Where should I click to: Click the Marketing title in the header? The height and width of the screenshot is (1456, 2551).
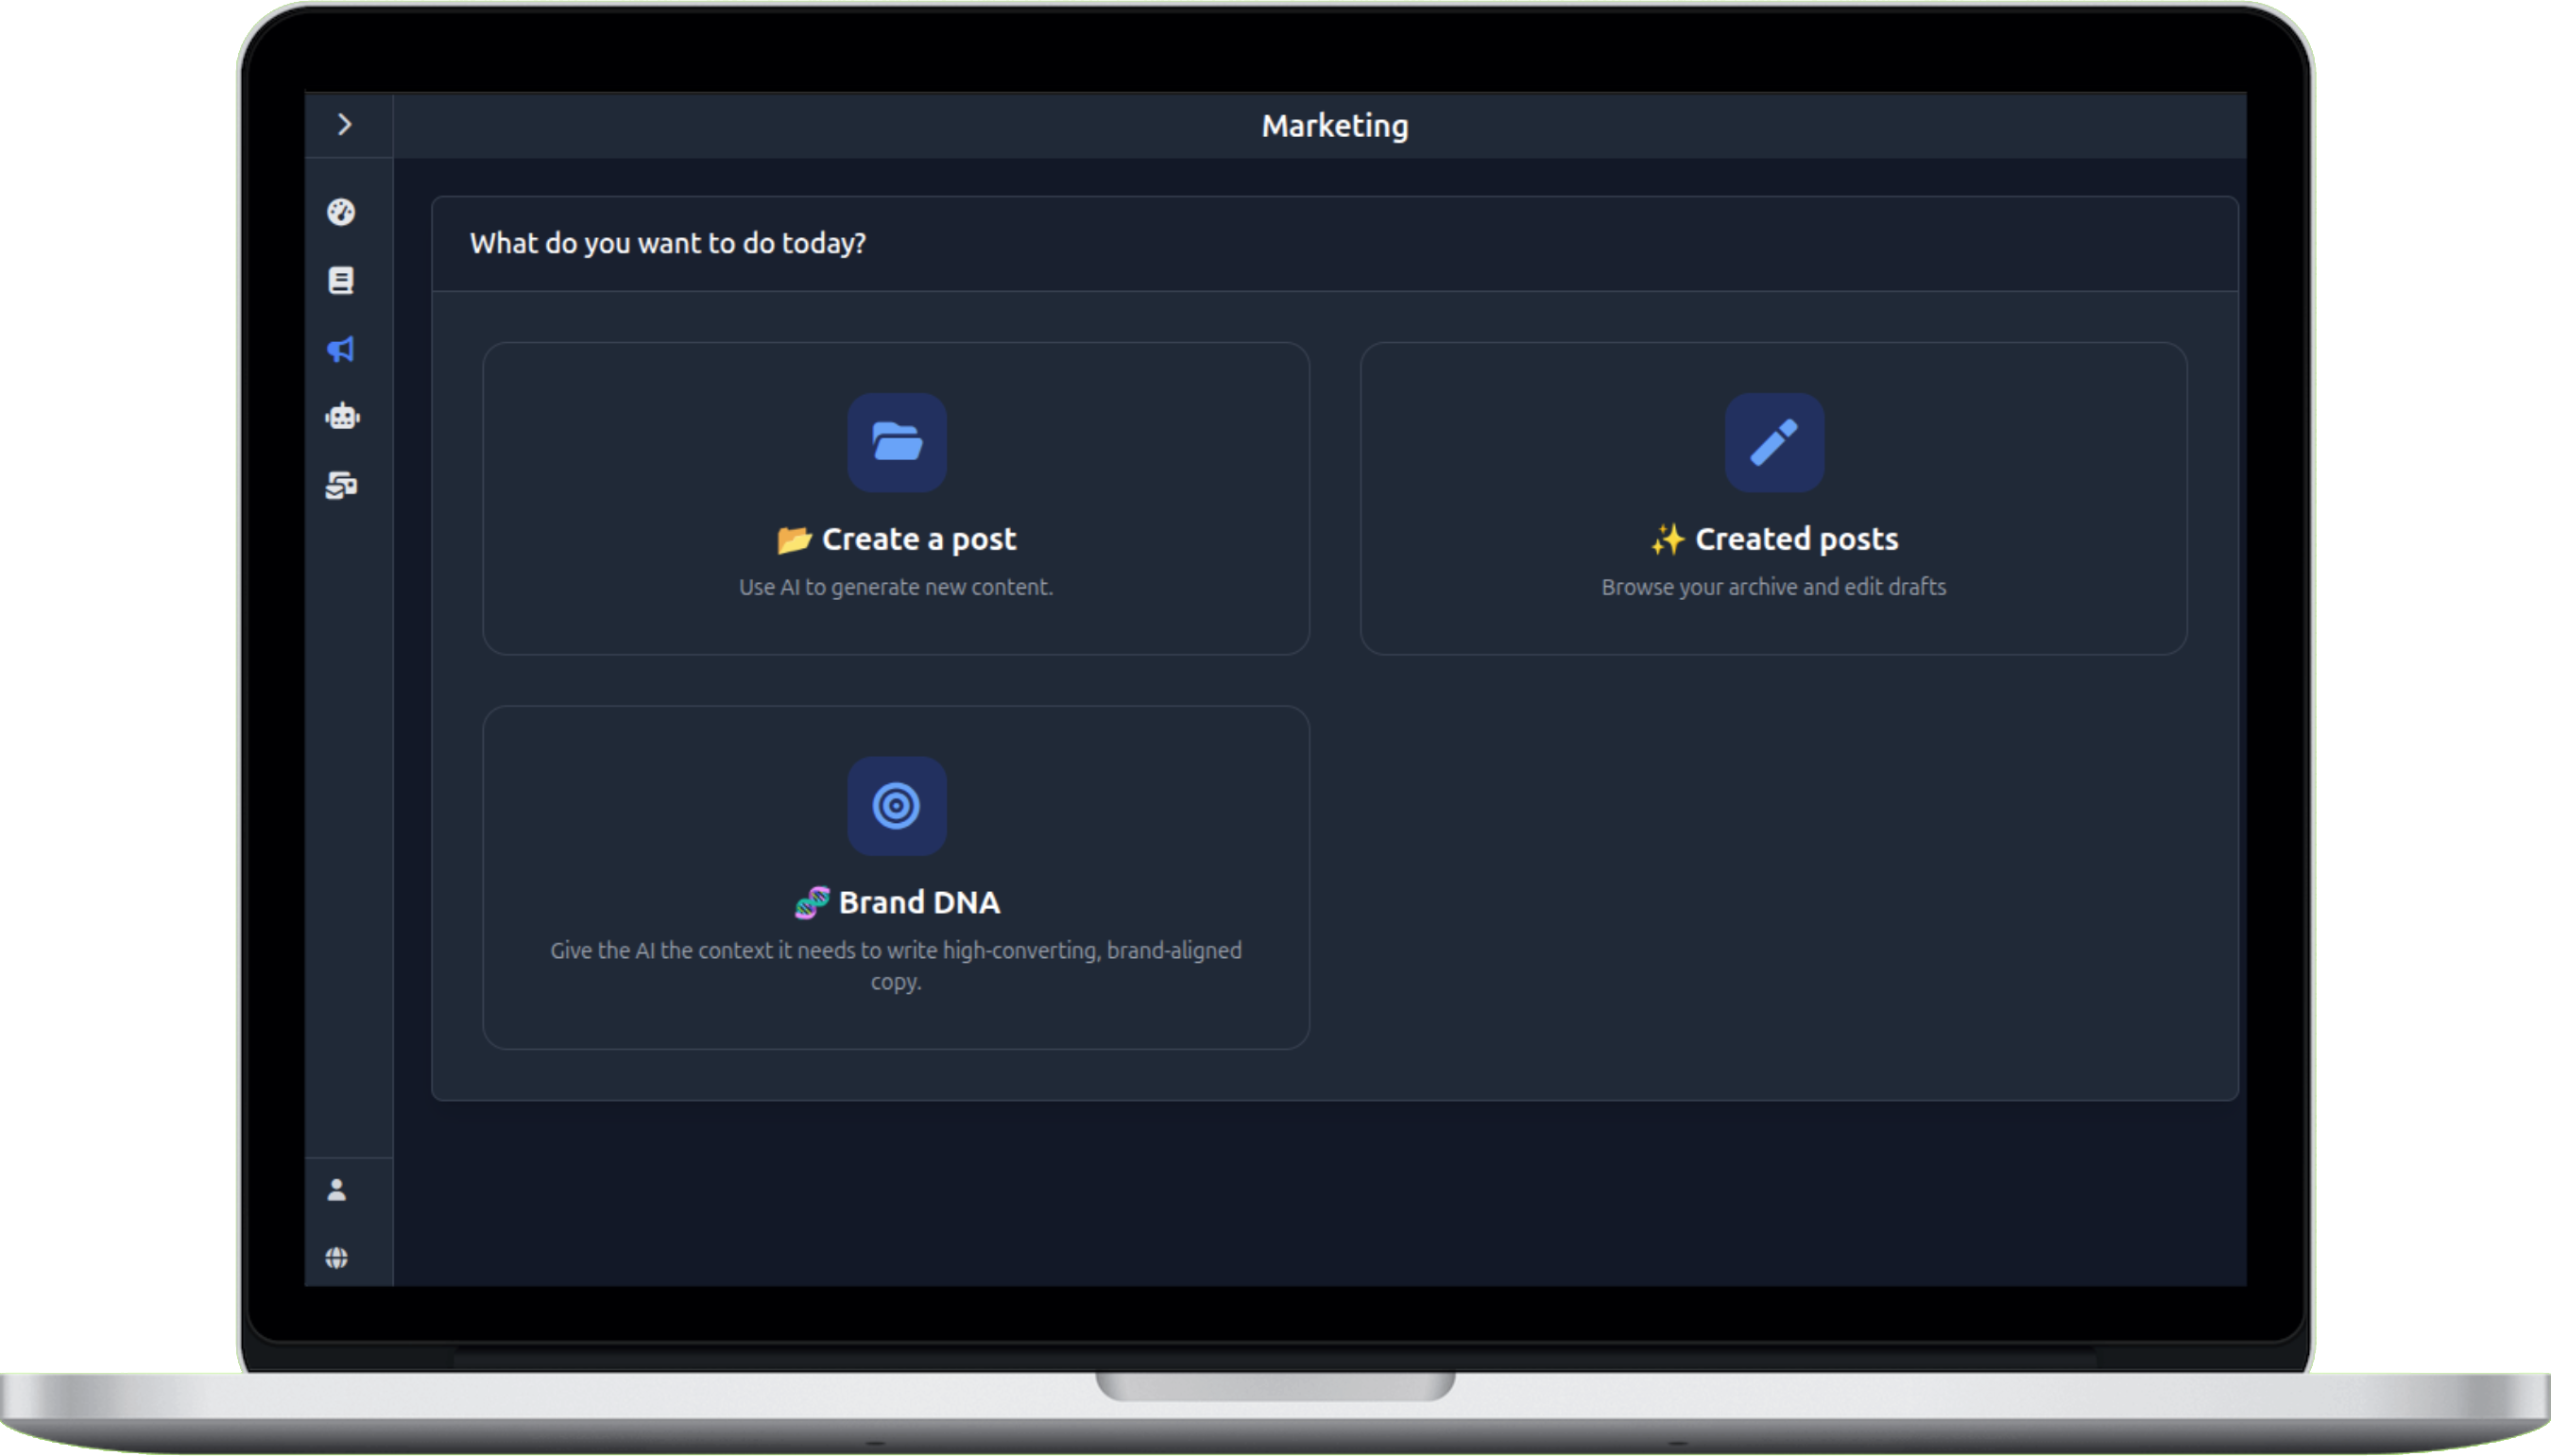pos(1335,125)
